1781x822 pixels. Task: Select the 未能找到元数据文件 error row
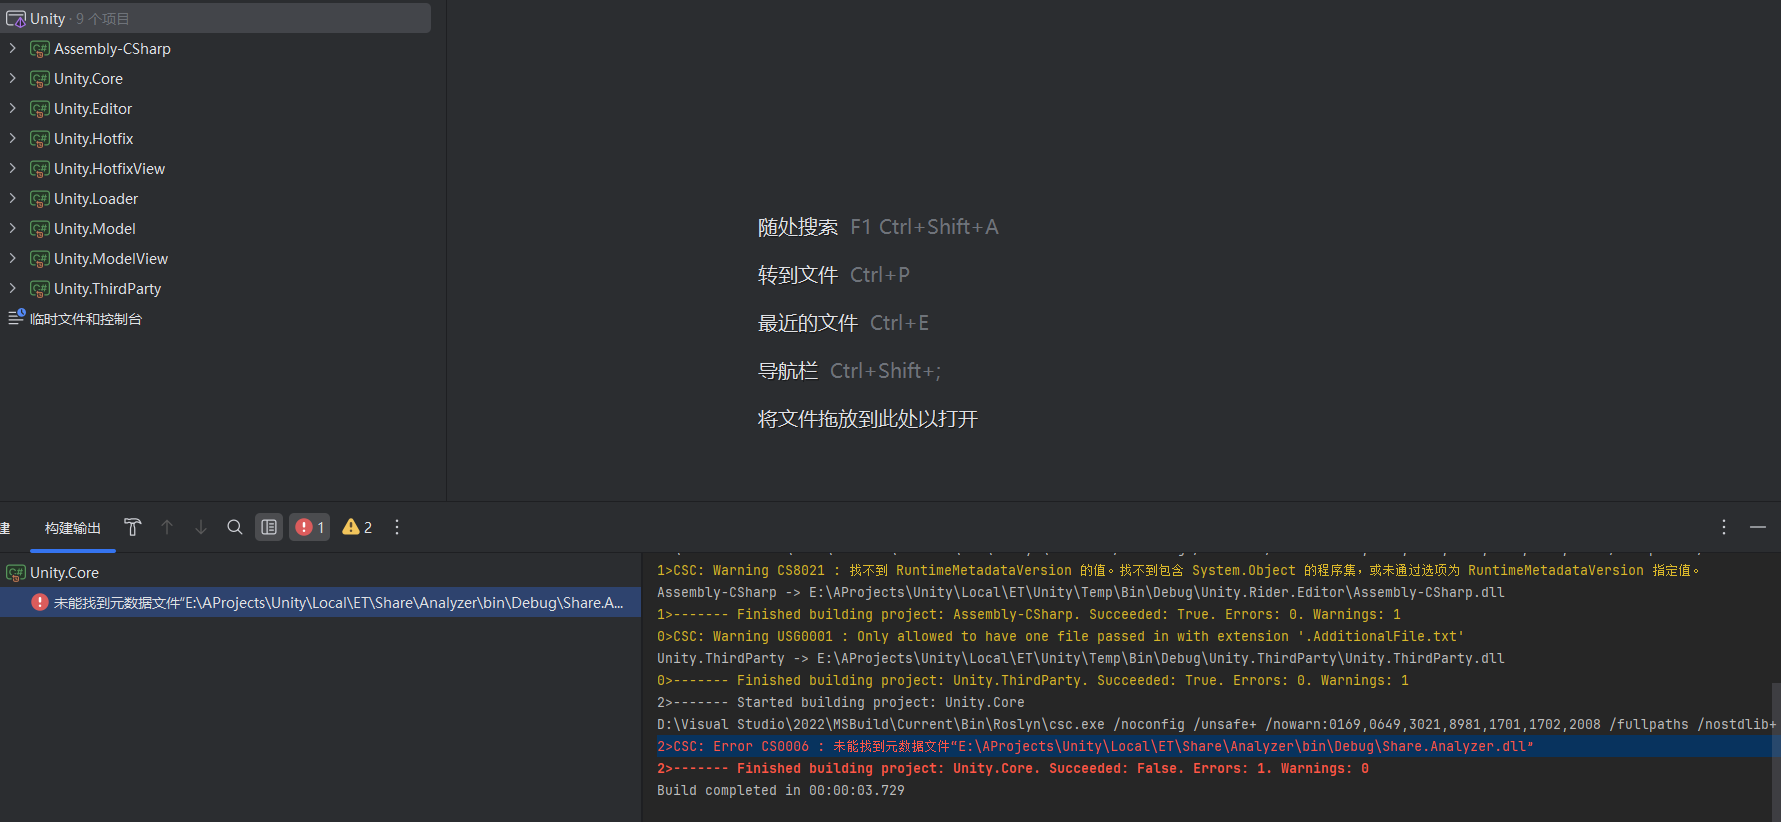[x=320, y=602]
